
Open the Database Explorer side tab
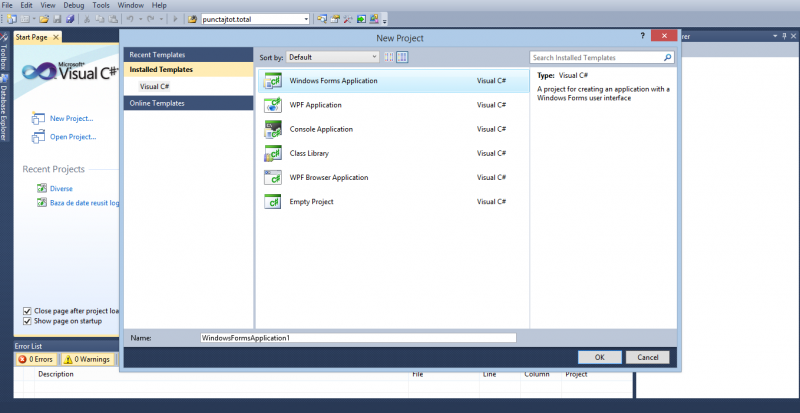[x=4, y=108]
